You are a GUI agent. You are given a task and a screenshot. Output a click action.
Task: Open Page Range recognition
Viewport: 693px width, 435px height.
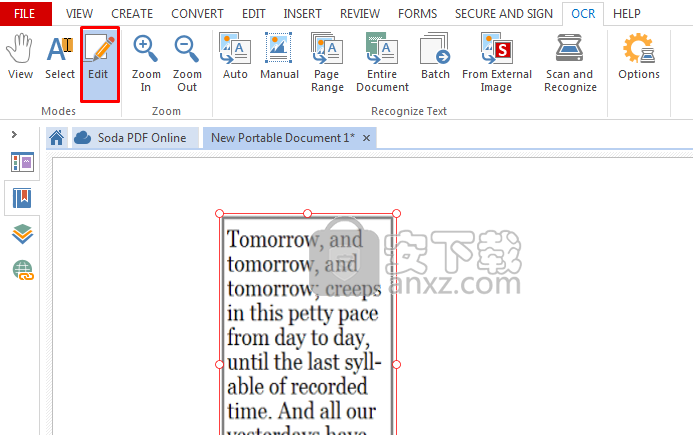coord(327,62)
